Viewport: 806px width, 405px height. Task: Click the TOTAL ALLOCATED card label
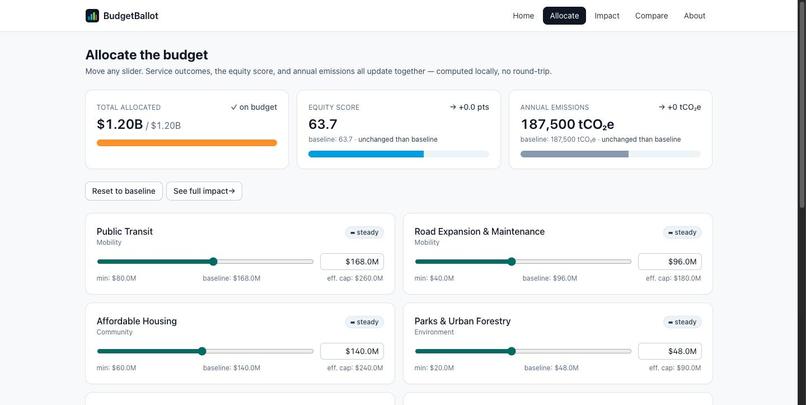point(129,107)
